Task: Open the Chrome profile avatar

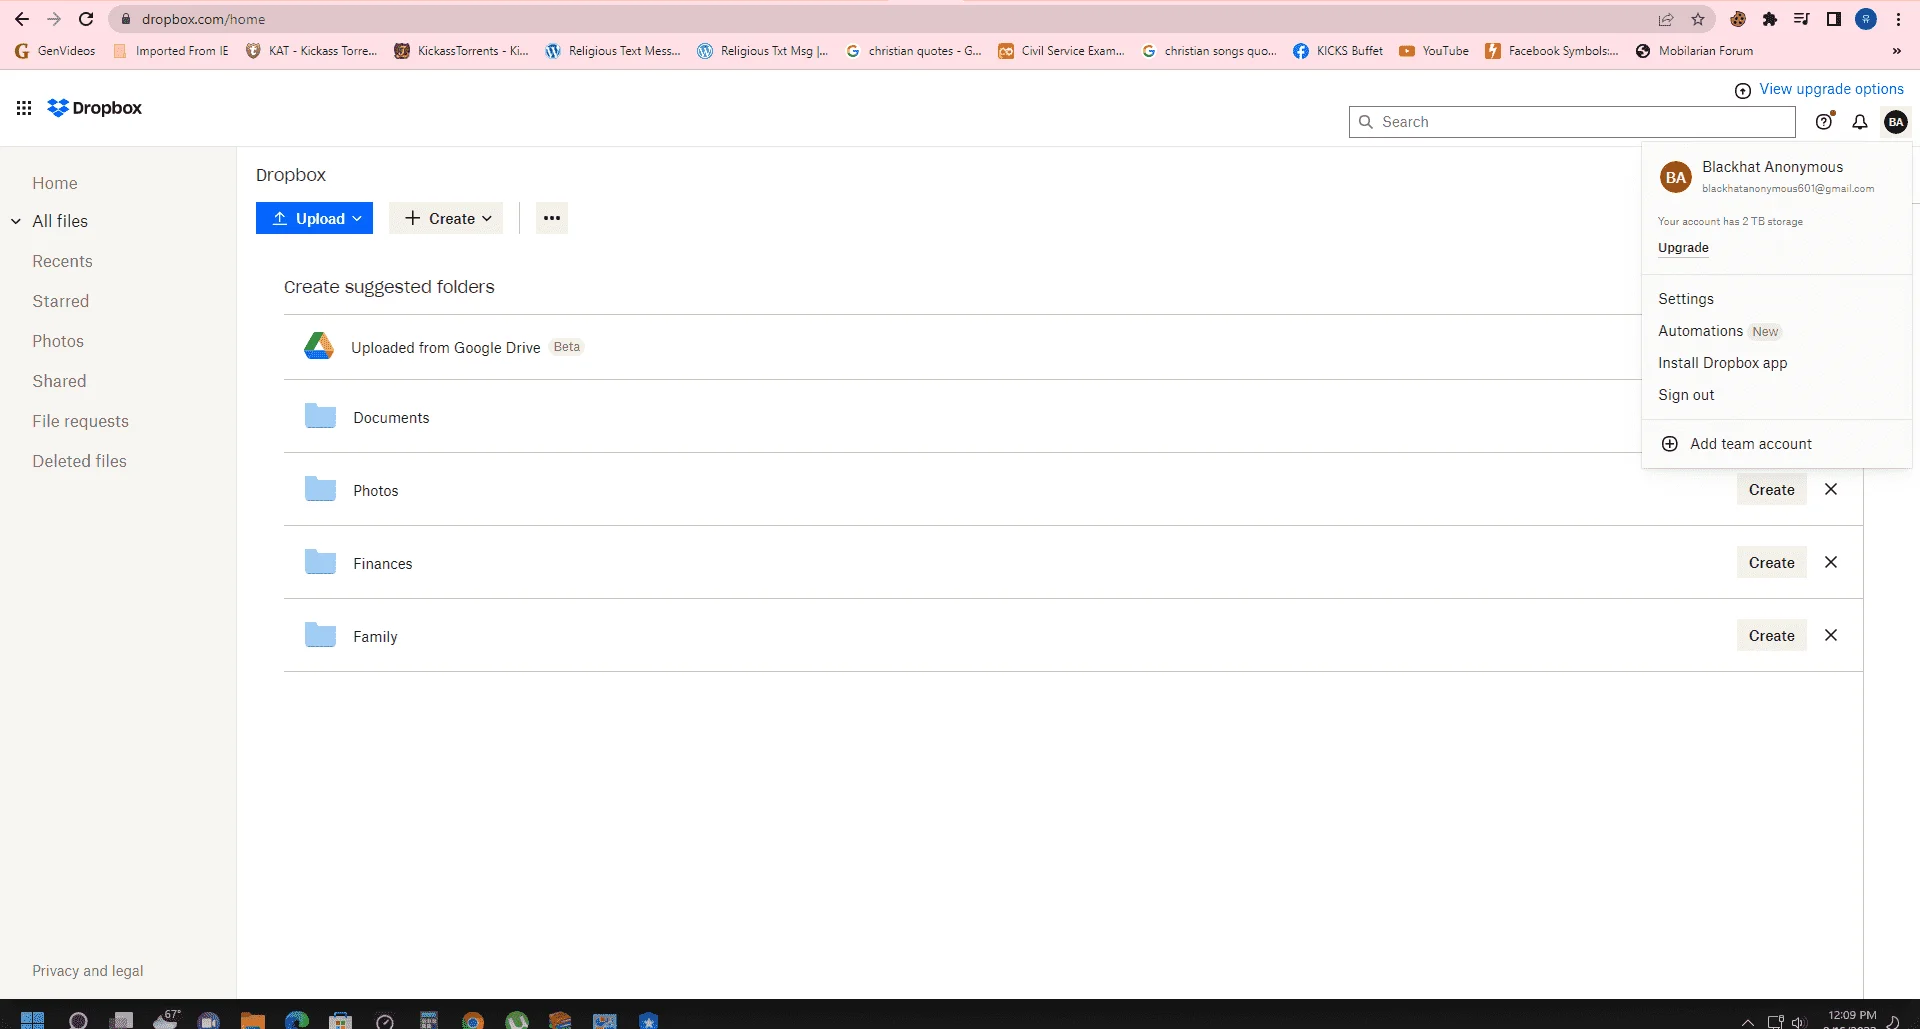Action: pyautogui.click(x=1866, y=19)
